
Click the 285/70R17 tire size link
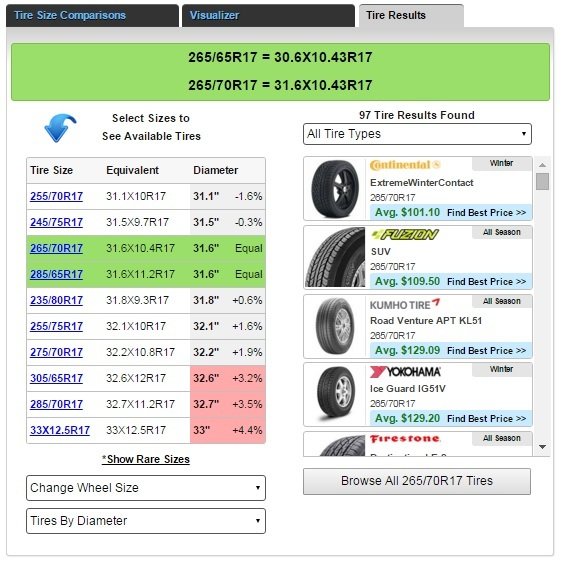[x=57, y=404]
